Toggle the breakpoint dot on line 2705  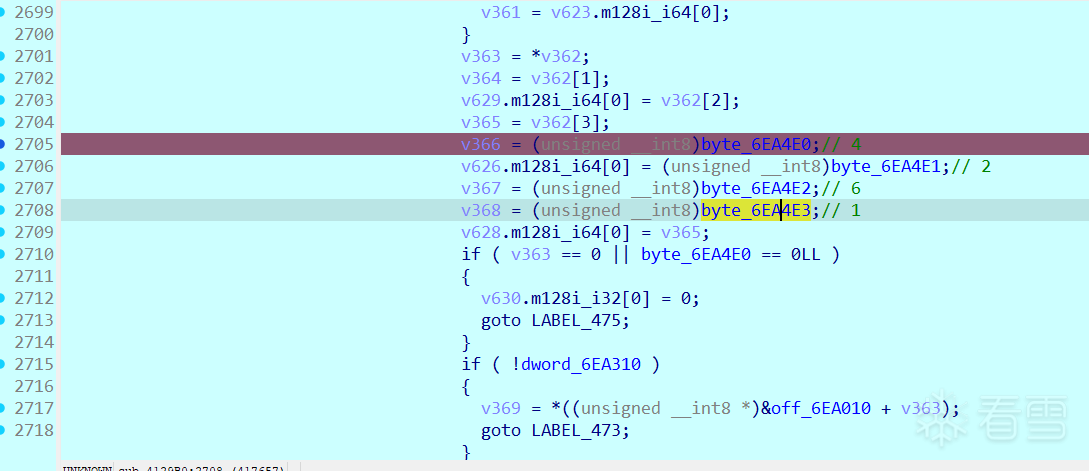pyautogui.click(x=2, y=144)
